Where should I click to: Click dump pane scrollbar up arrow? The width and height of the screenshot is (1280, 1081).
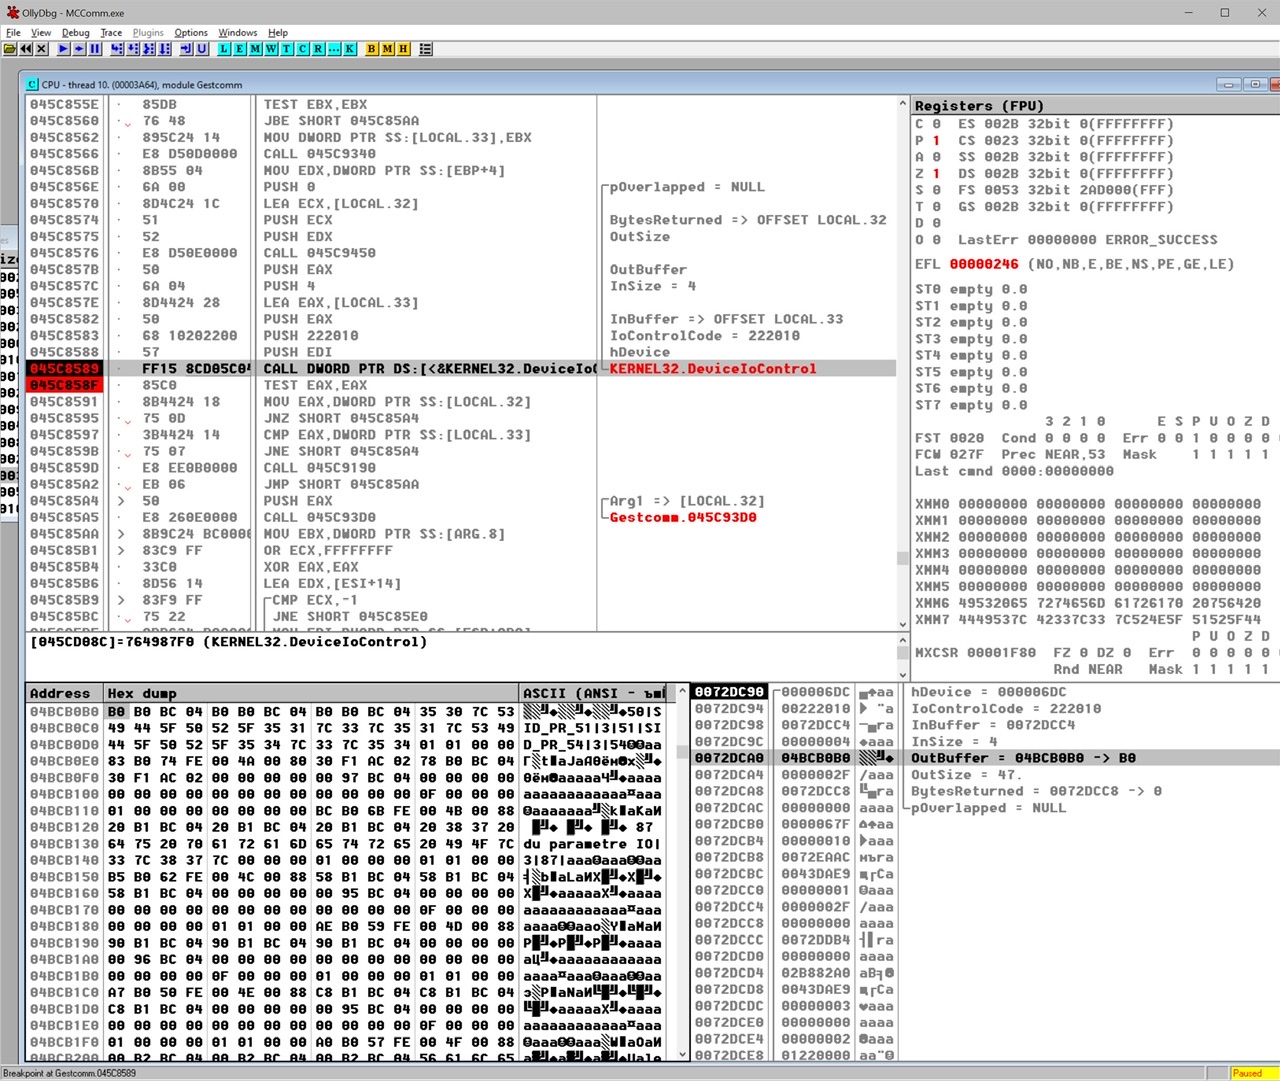[684, 692]
